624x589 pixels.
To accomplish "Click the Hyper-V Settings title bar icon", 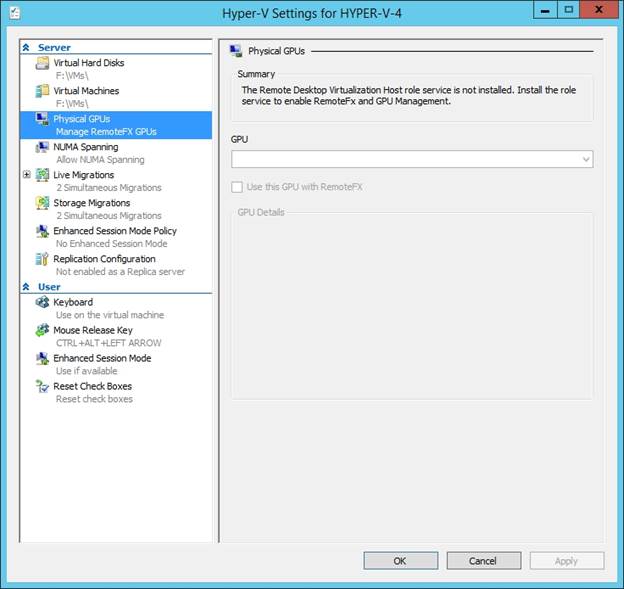I will click(x=14, y=12).
